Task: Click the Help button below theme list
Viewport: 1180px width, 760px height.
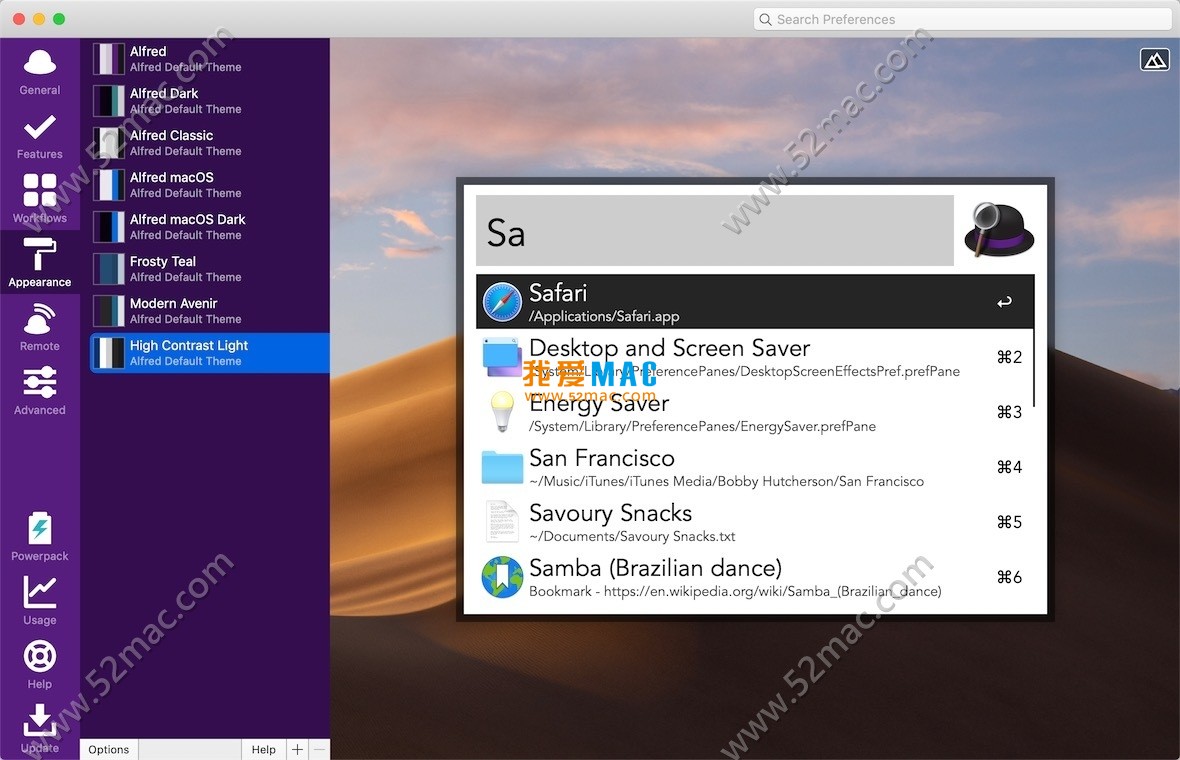Action: pyautogui.click(x=263, y=749)
